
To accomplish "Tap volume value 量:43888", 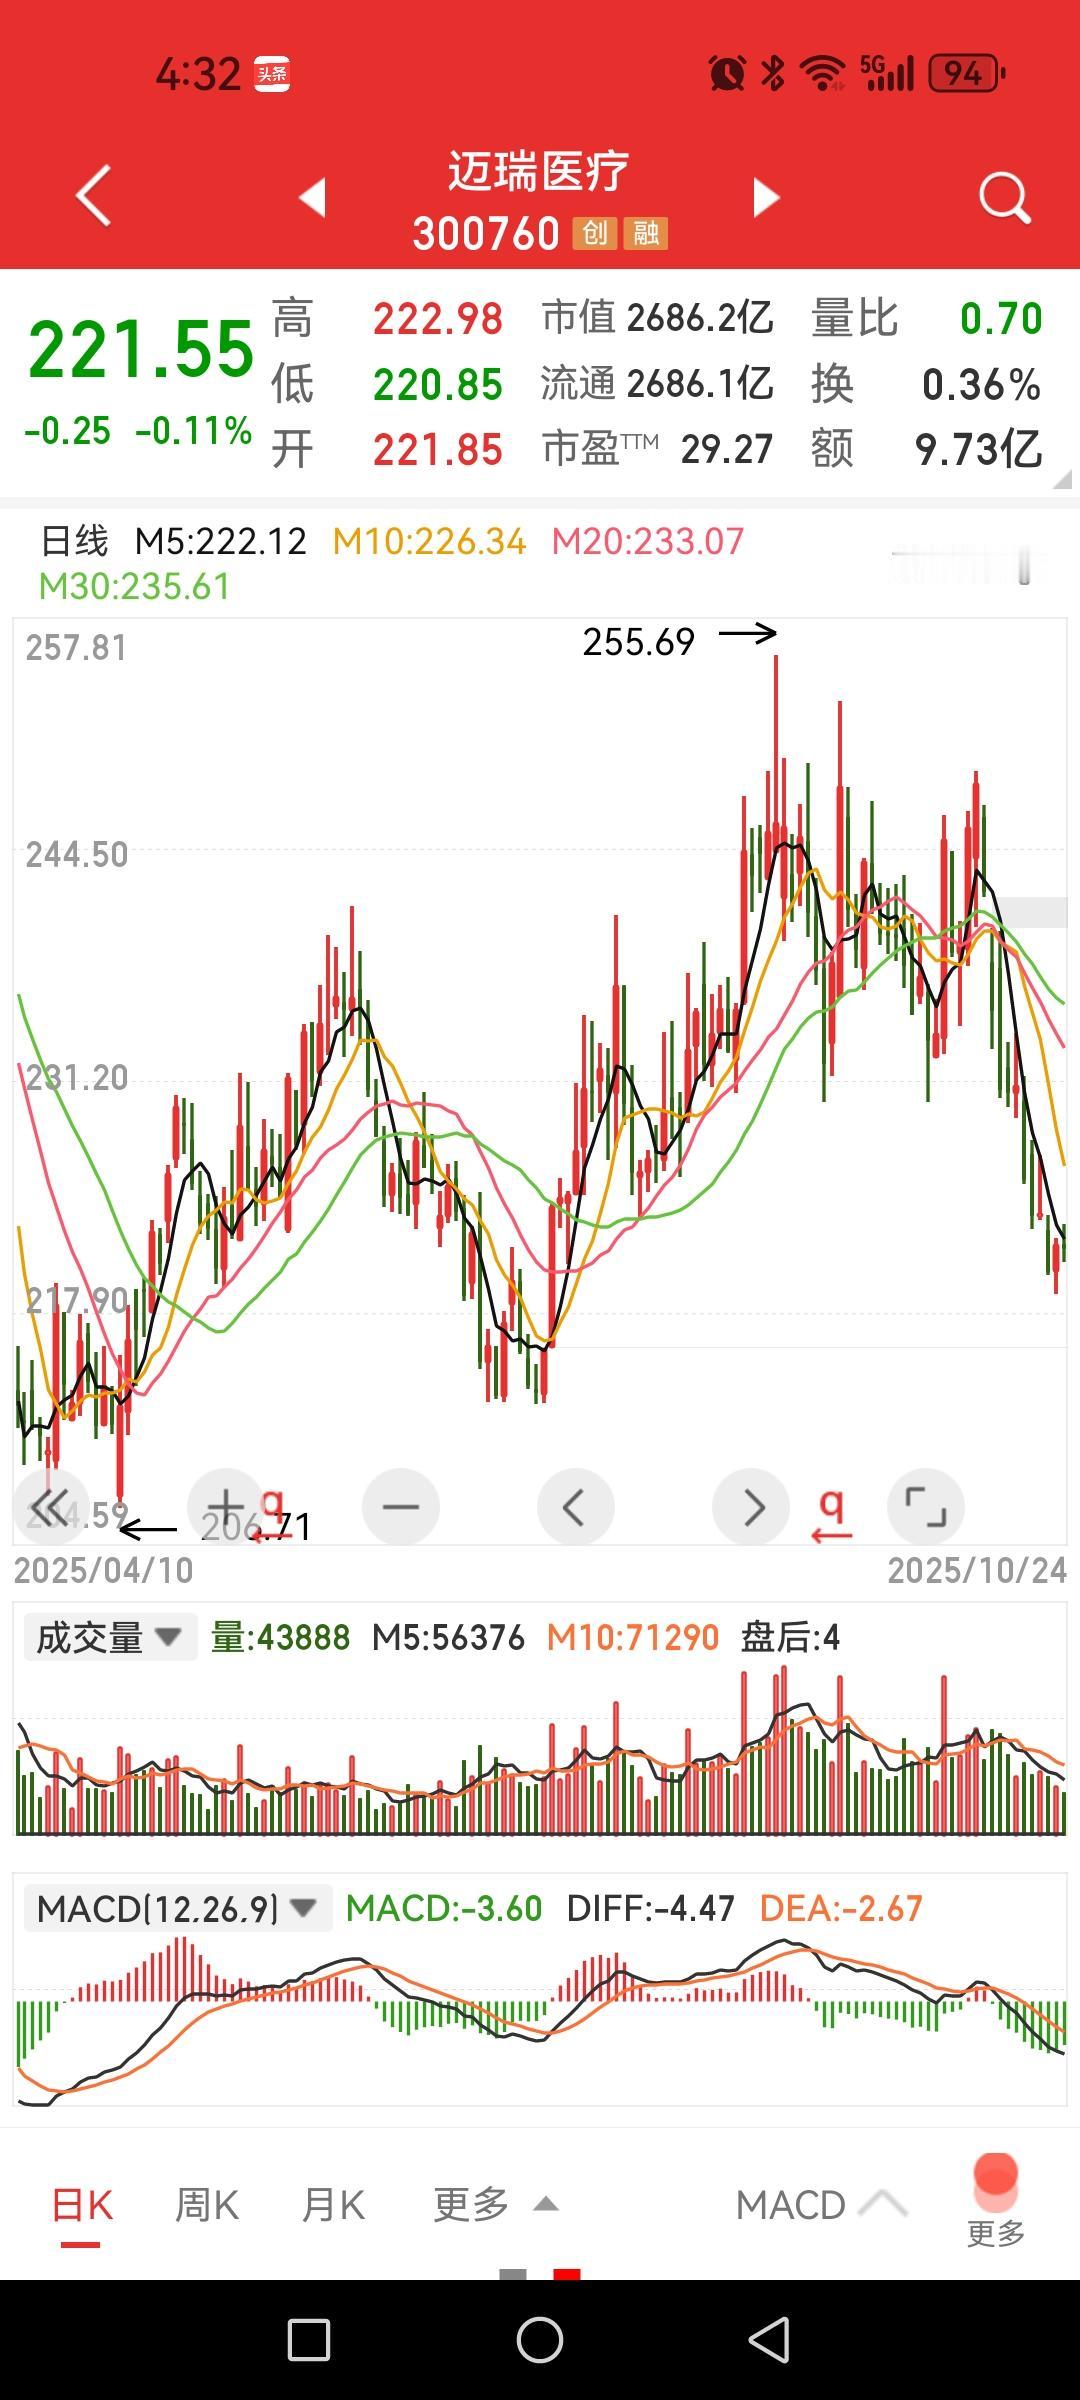I will [280, 1638].
